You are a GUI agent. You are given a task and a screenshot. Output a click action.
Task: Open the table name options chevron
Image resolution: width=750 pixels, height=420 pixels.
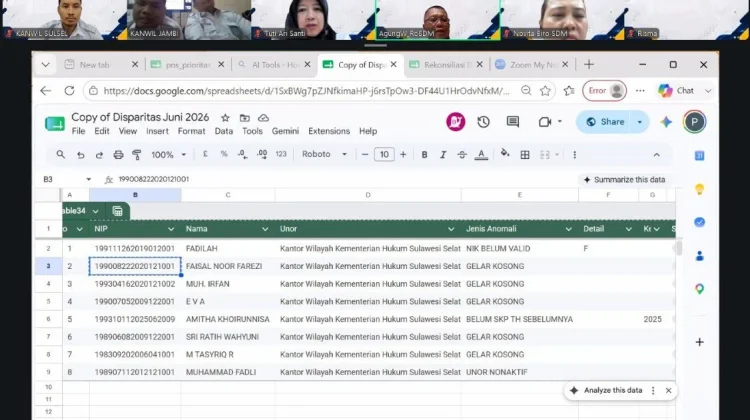(x=96, y=211)
